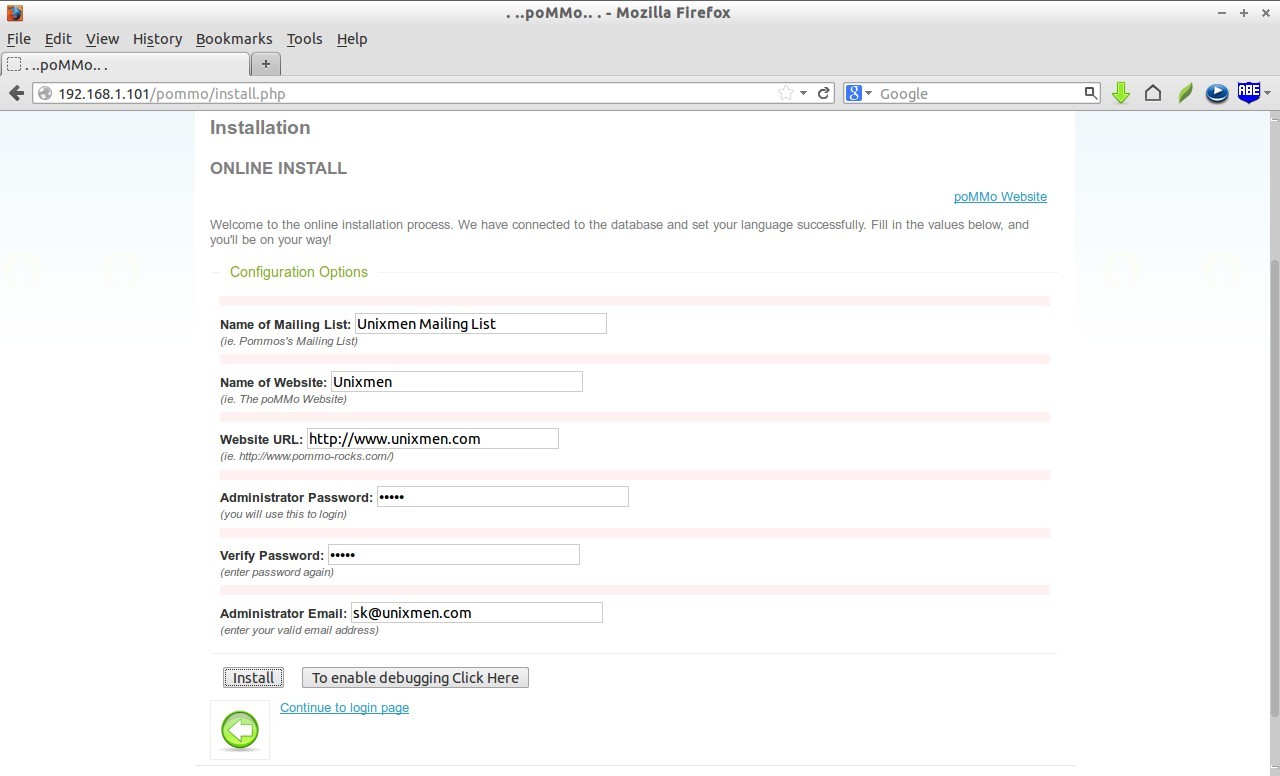
Task: Focus the Website URL field
Action: 432,438
